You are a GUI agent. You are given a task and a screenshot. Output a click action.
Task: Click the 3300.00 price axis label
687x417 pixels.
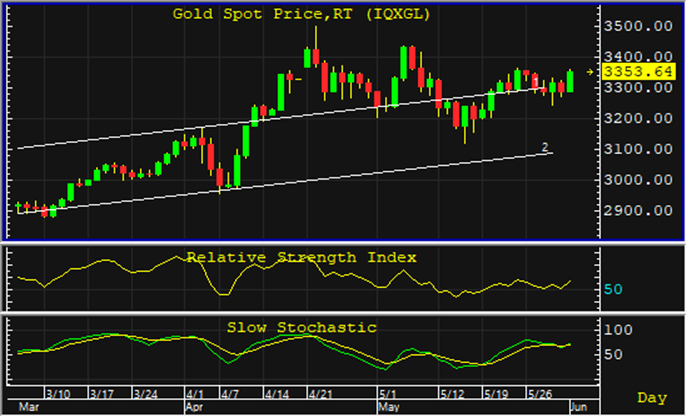click(x=638, y=88)
